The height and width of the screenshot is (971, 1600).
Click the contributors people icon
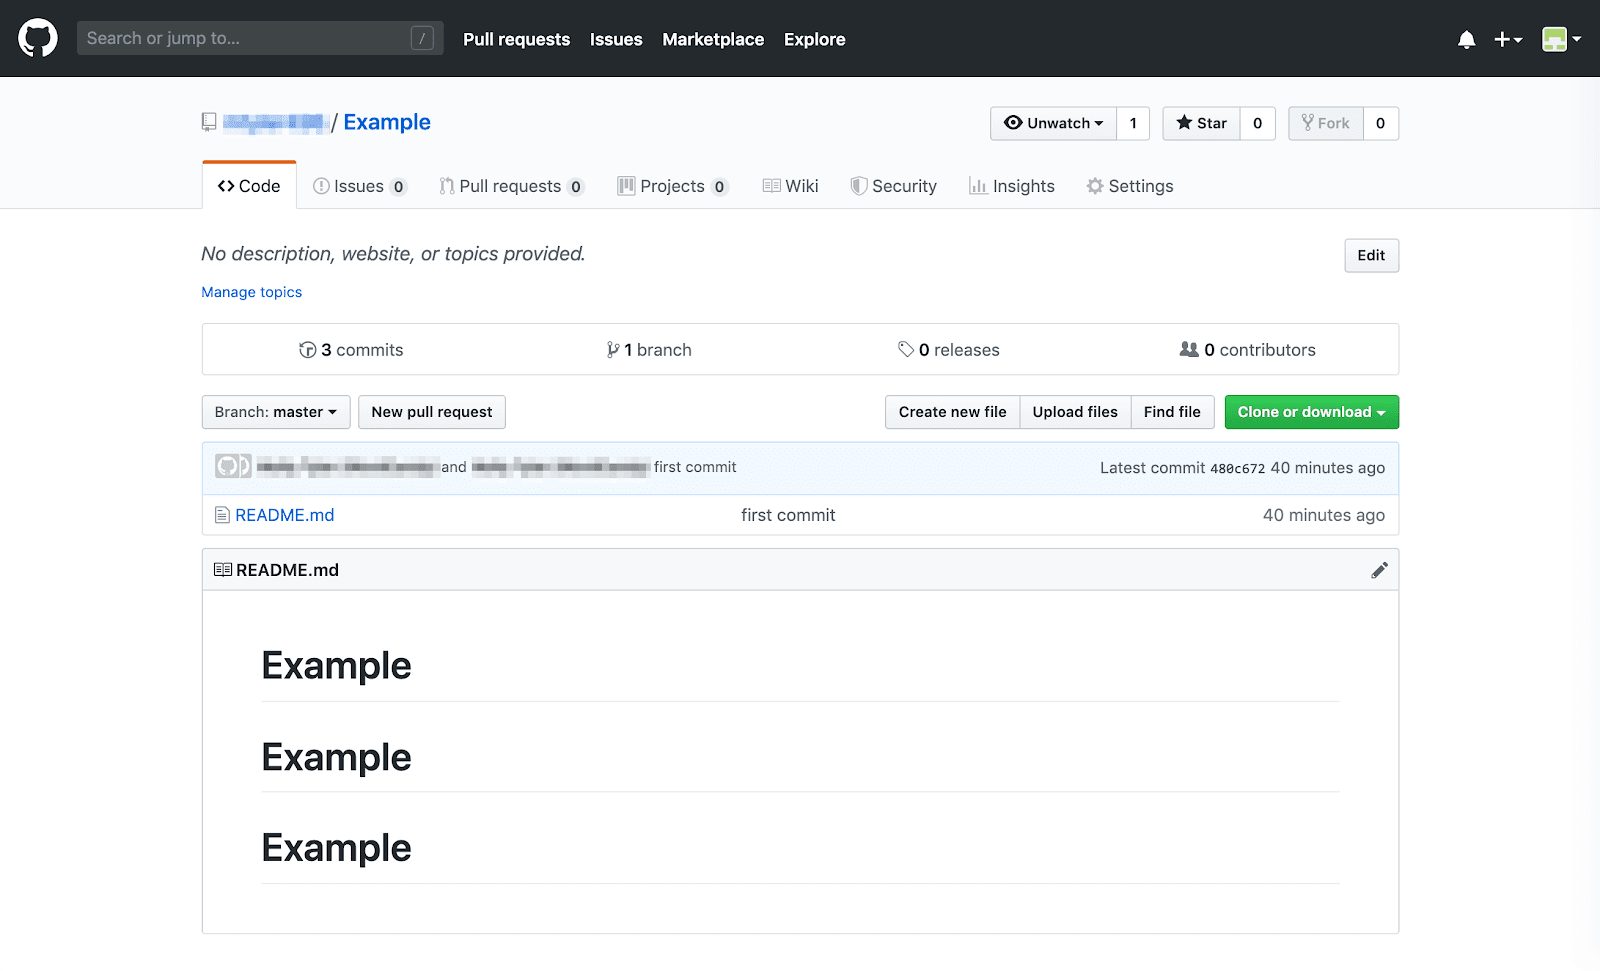1190,349
